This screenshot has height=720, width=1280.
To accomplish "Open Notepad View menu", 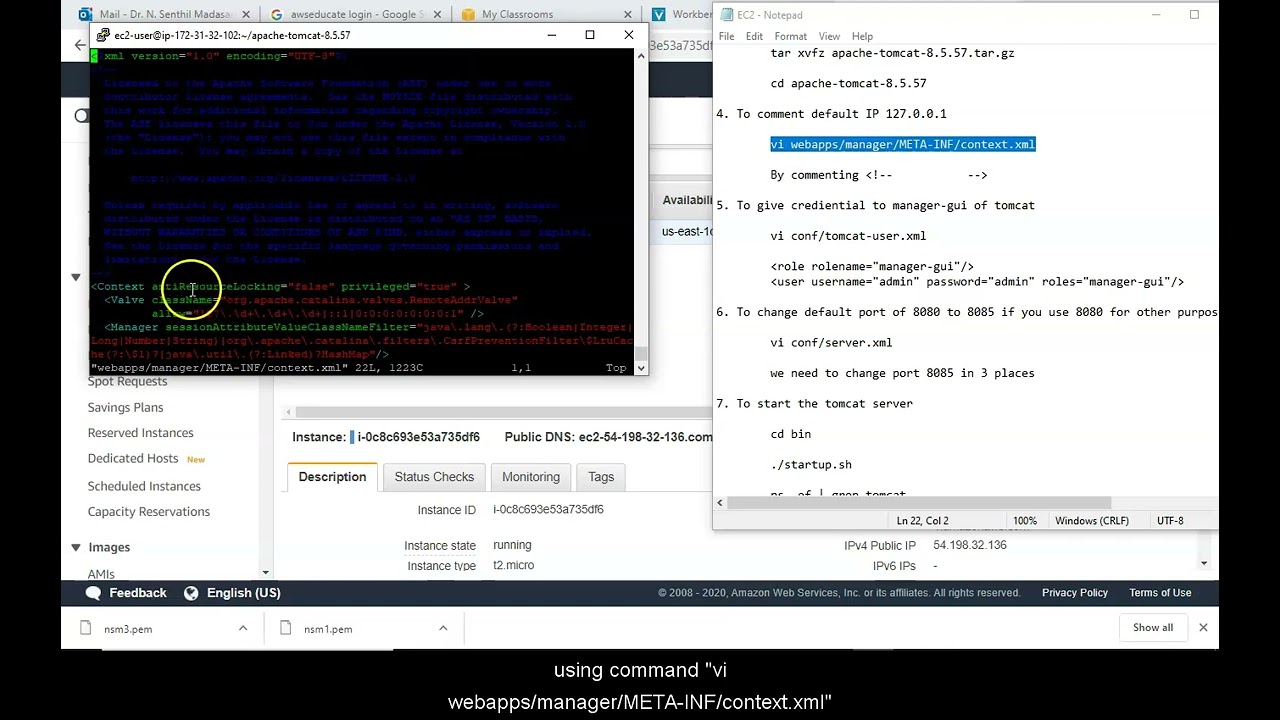I will 829,36.
